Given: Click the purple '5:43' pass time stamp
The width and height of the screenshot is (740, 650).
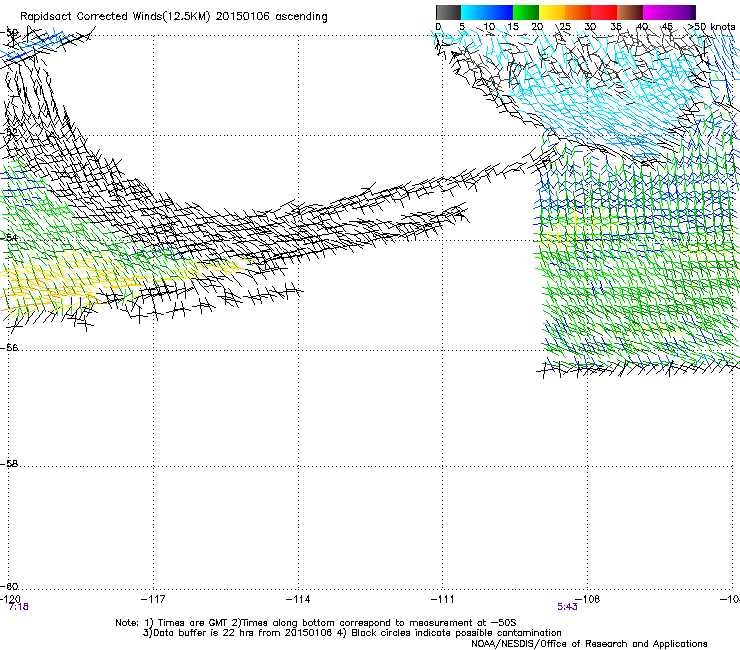Looking at the screenshot, I should coord(567,607).
